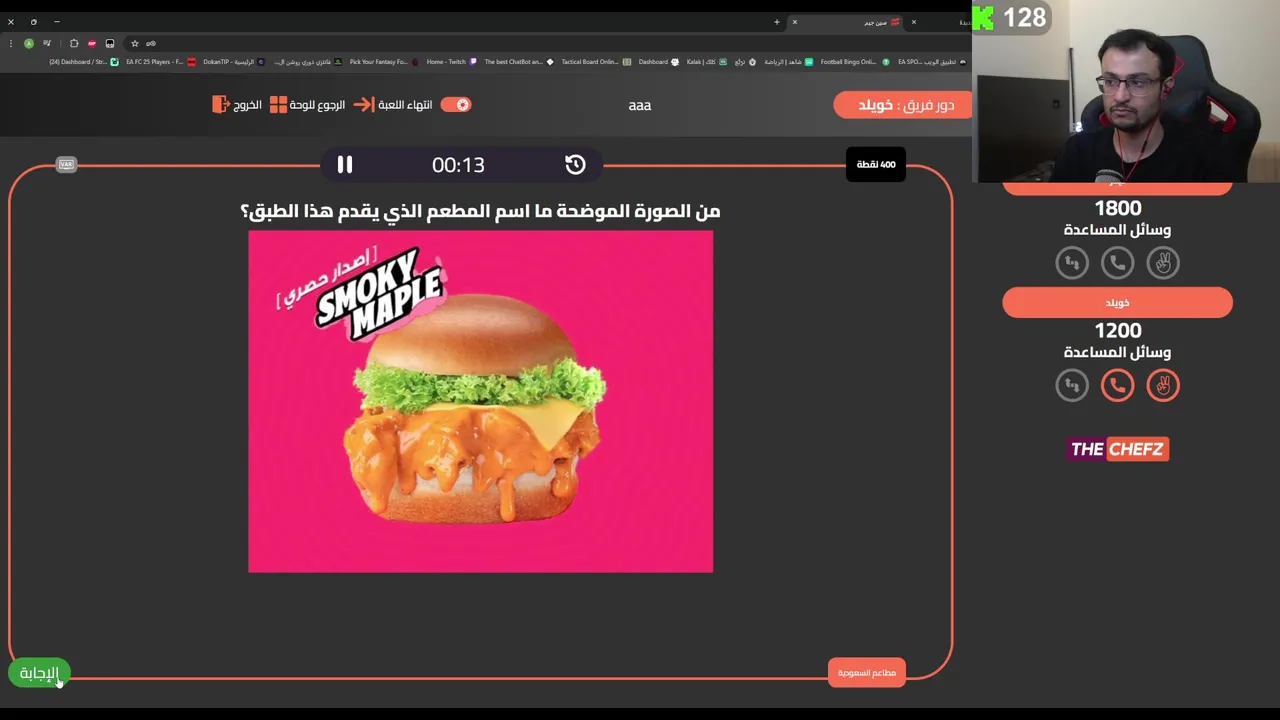The width and height of the screenshot is (1280, 720).
Task: Use the phone-call lifeline under score 1200
Action: pyautogui.click(x=1117, y=385)
